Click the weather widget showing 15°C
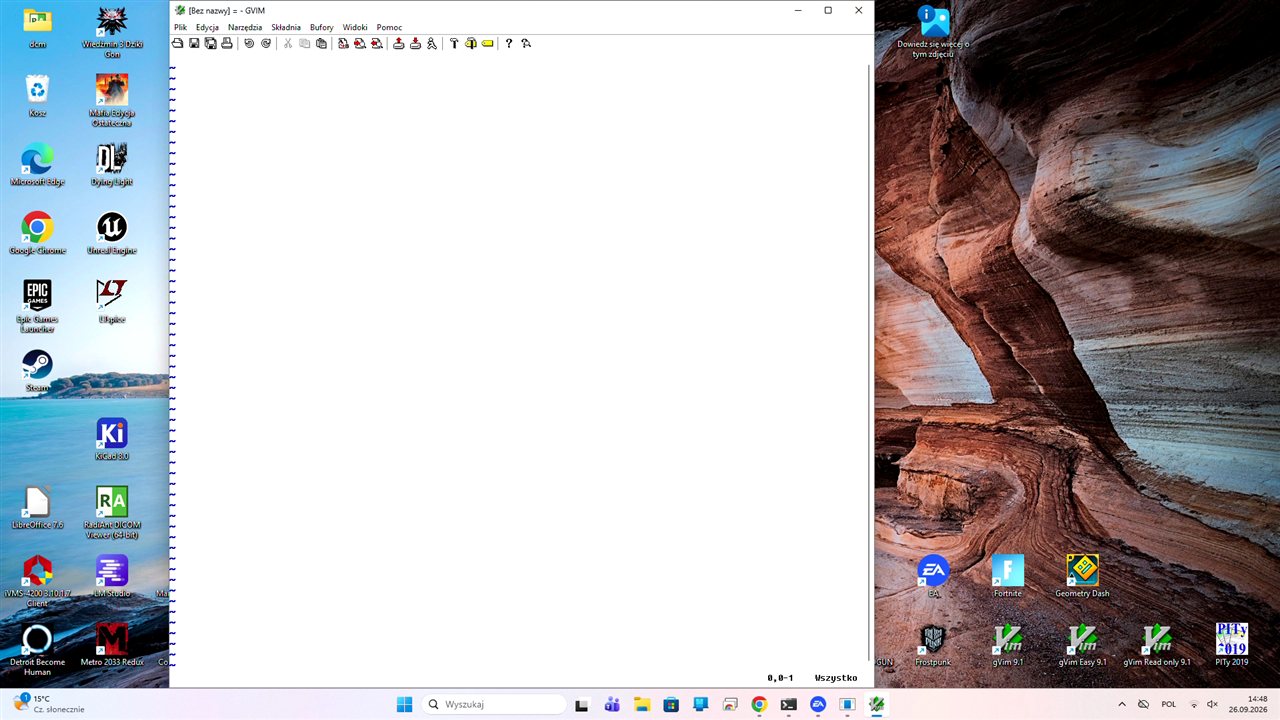Image resolution: width=1280 pixels, height=720 pixels. (x=48, y=704)
